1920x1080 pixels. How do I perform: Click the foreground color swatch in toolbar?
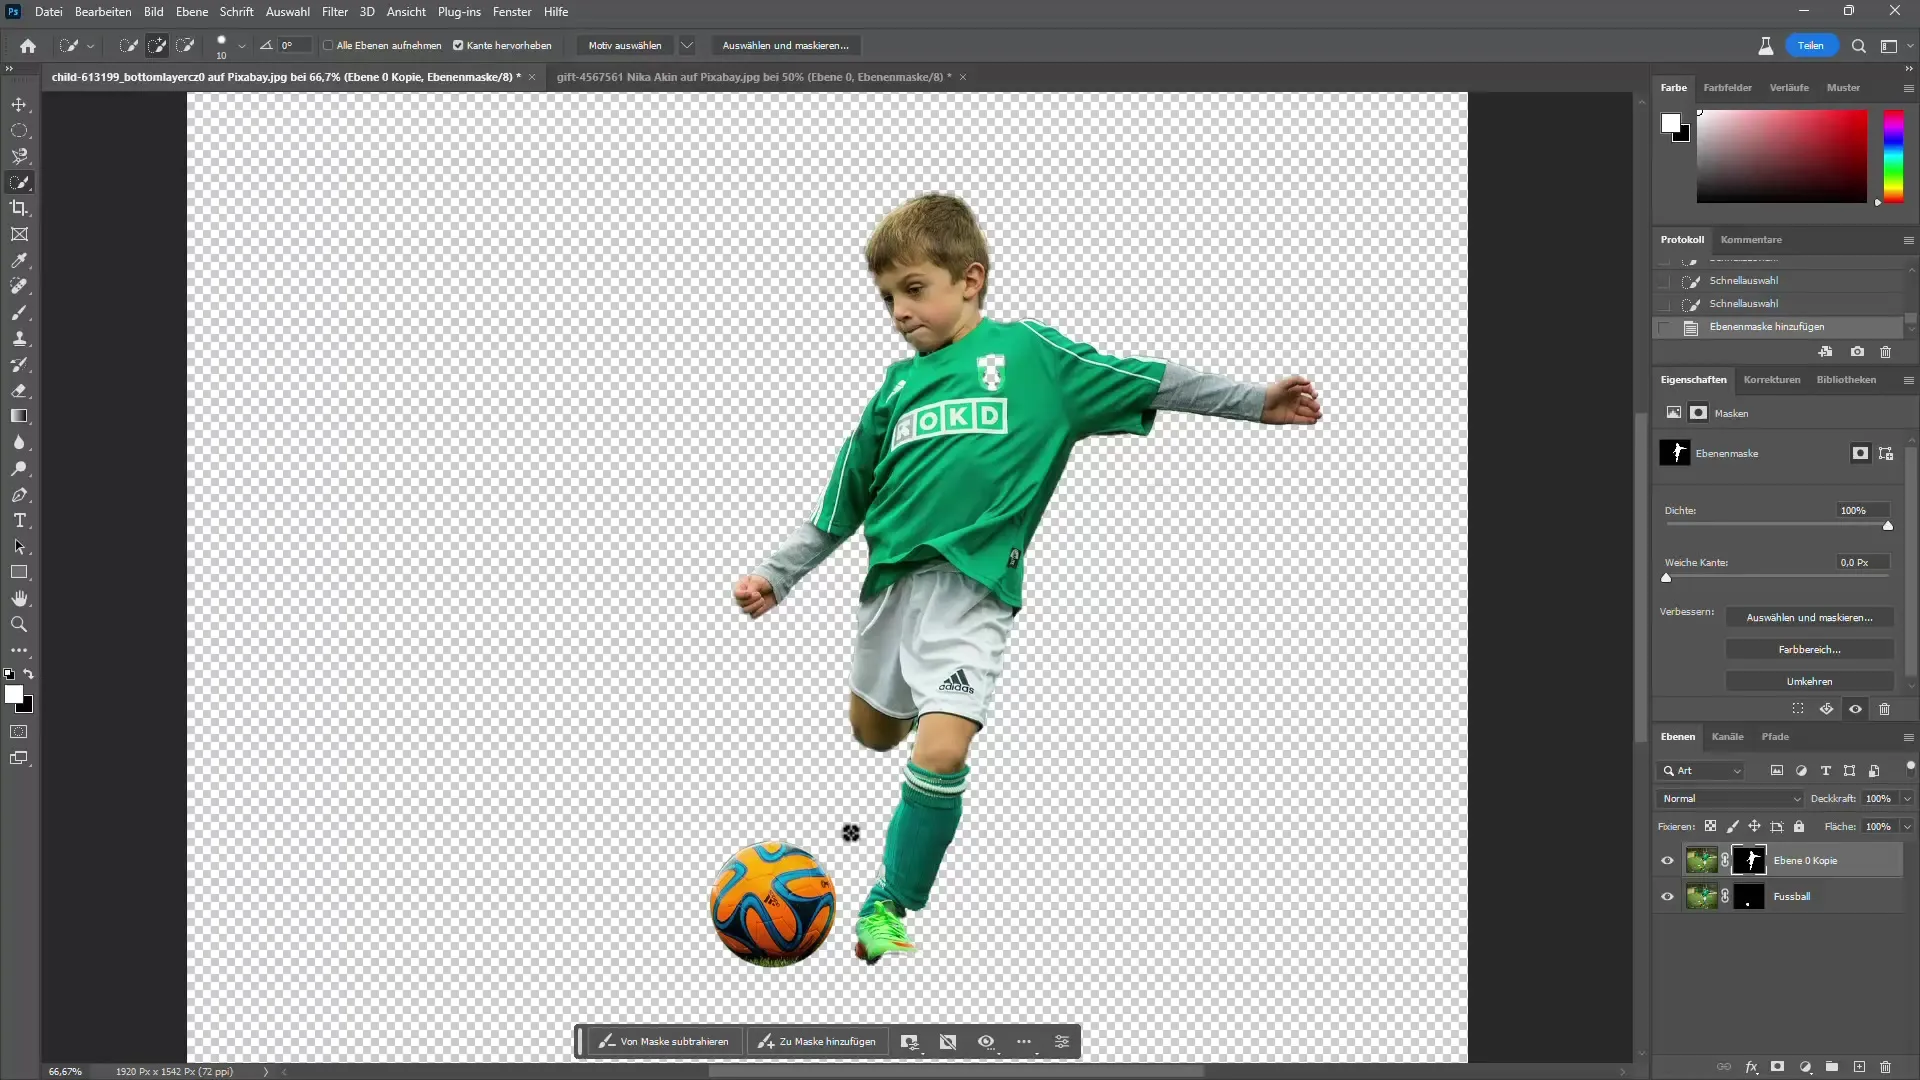(x=14, y=694)
